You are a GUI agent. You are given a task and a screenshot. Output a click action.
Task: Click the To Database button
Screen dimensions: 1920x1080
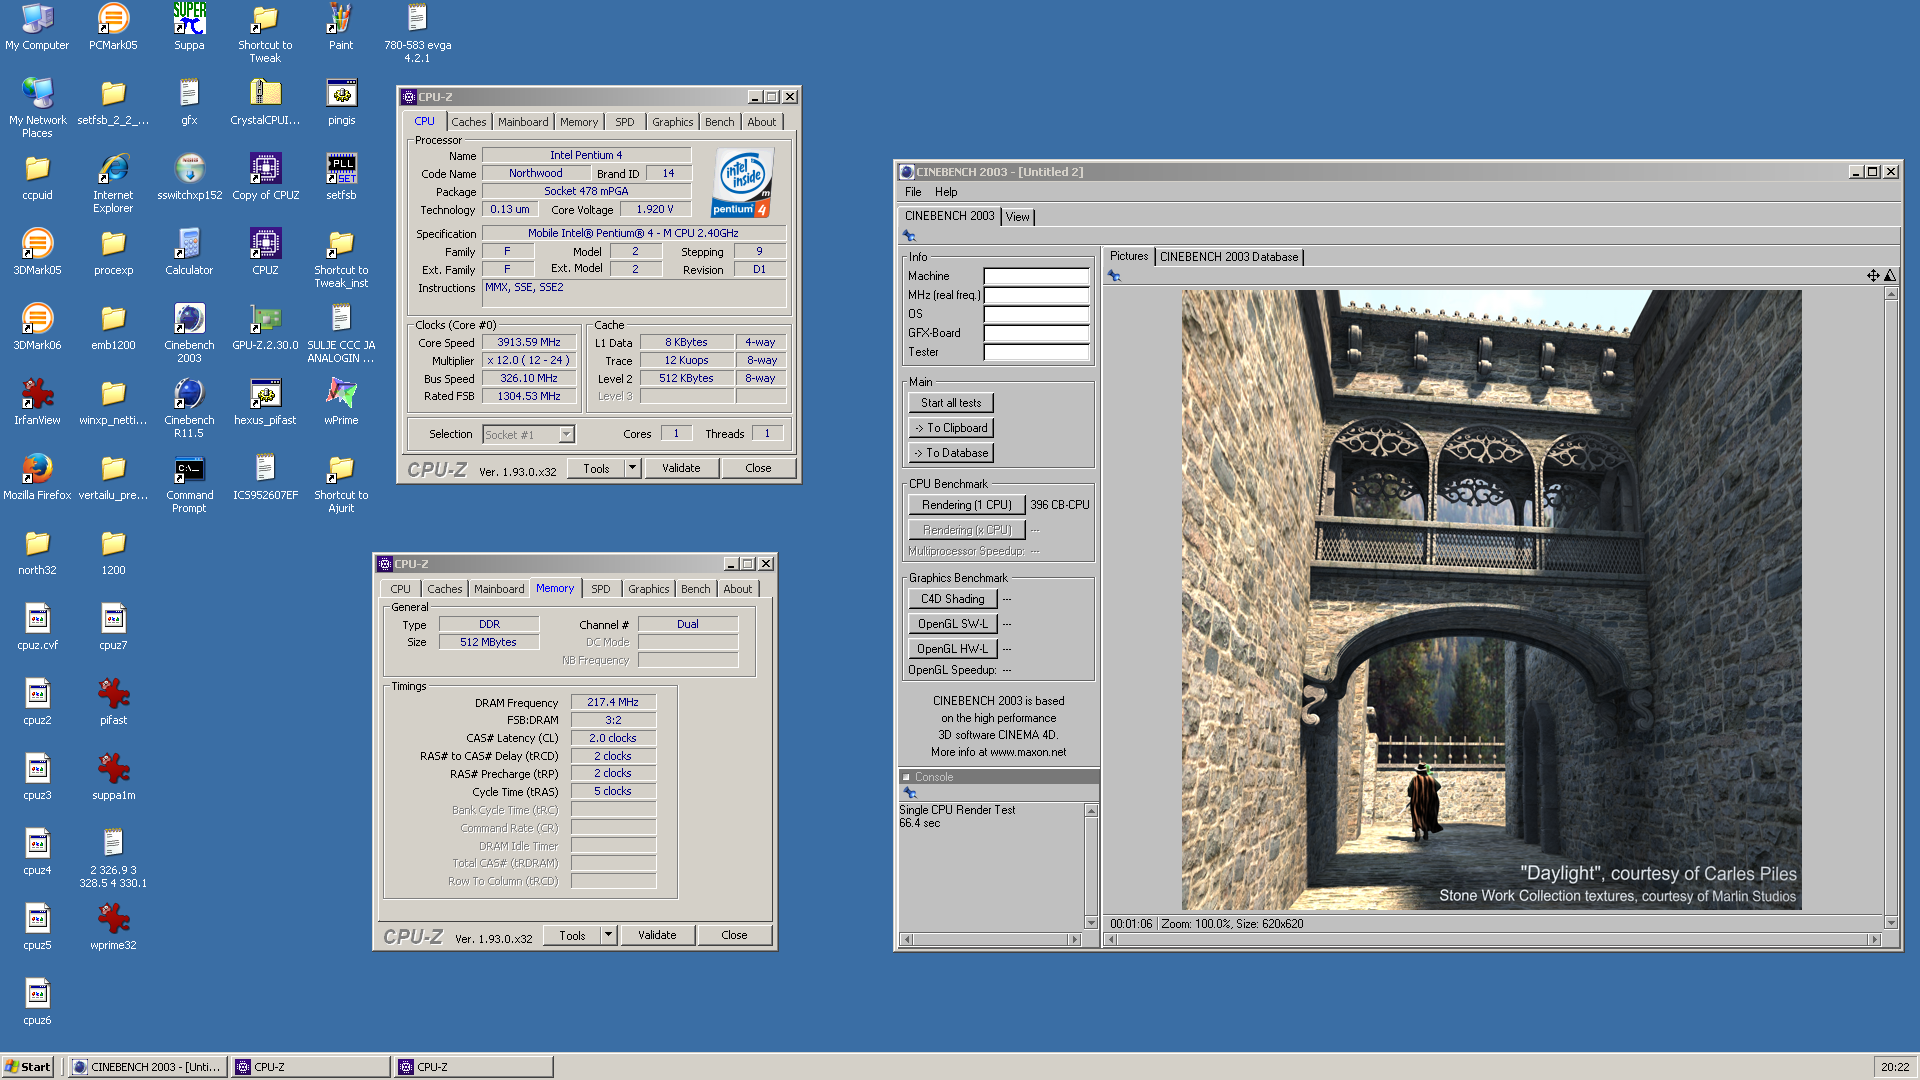pos(951,453)
